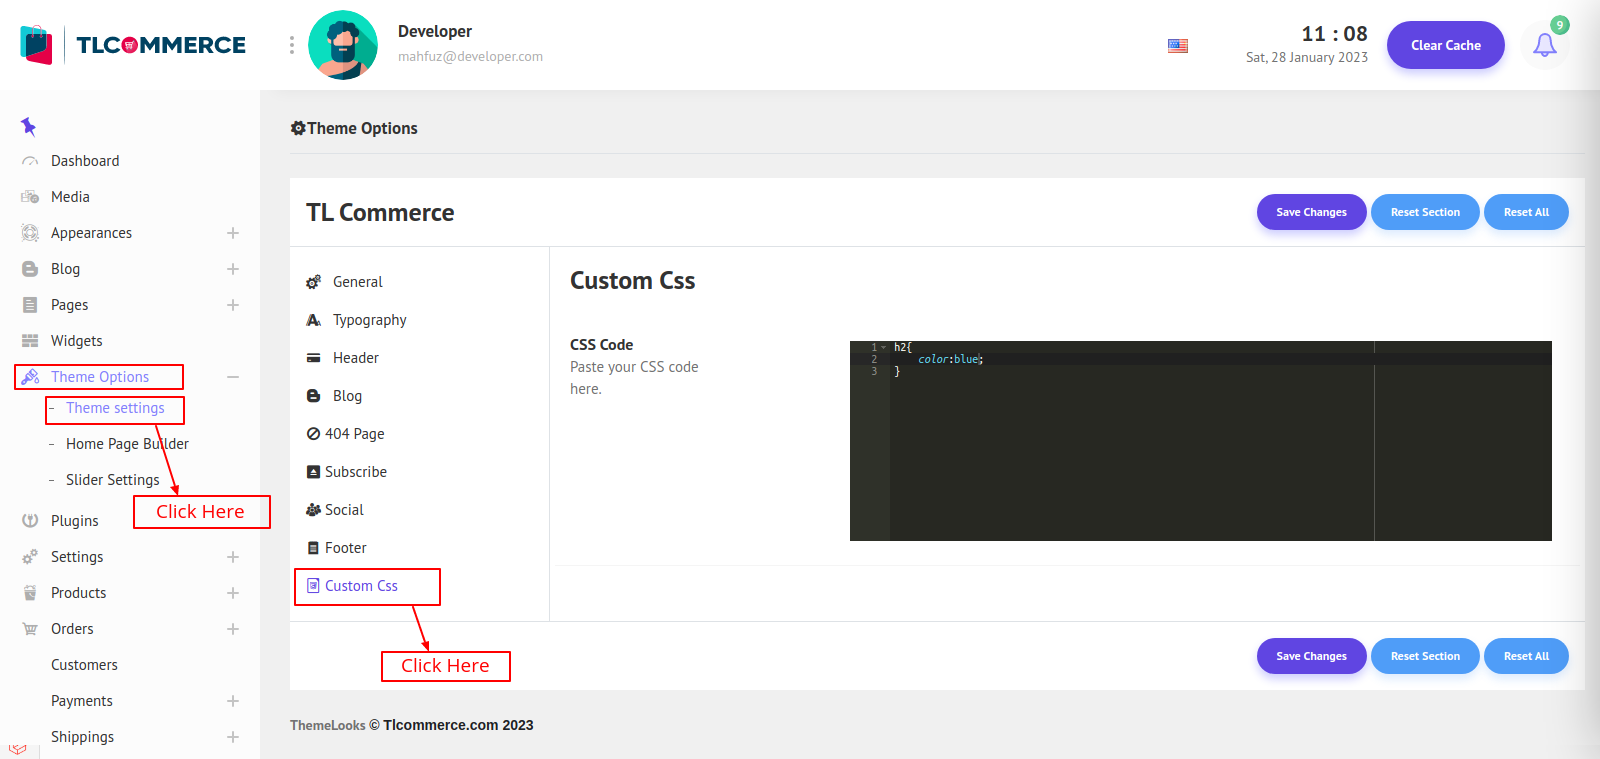Screen dimensions: 1600x759
Task: Open Home Page Builder in the sidebar
Action: point(127,444)
